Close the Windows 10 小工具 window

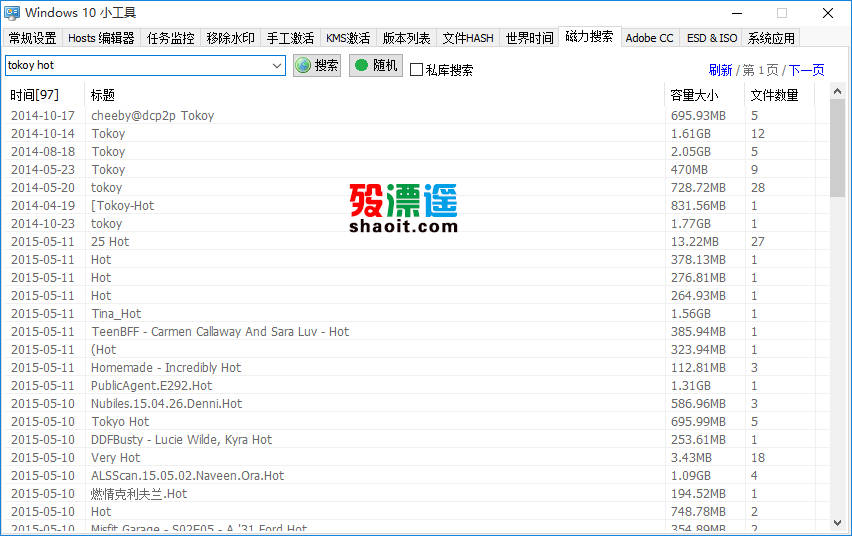pos(828,13)
